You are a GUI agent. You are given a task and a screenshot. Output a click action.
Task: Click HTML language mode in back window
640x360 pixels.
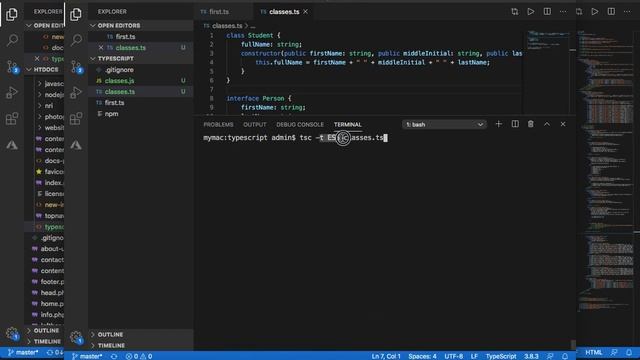coord(593,352)
